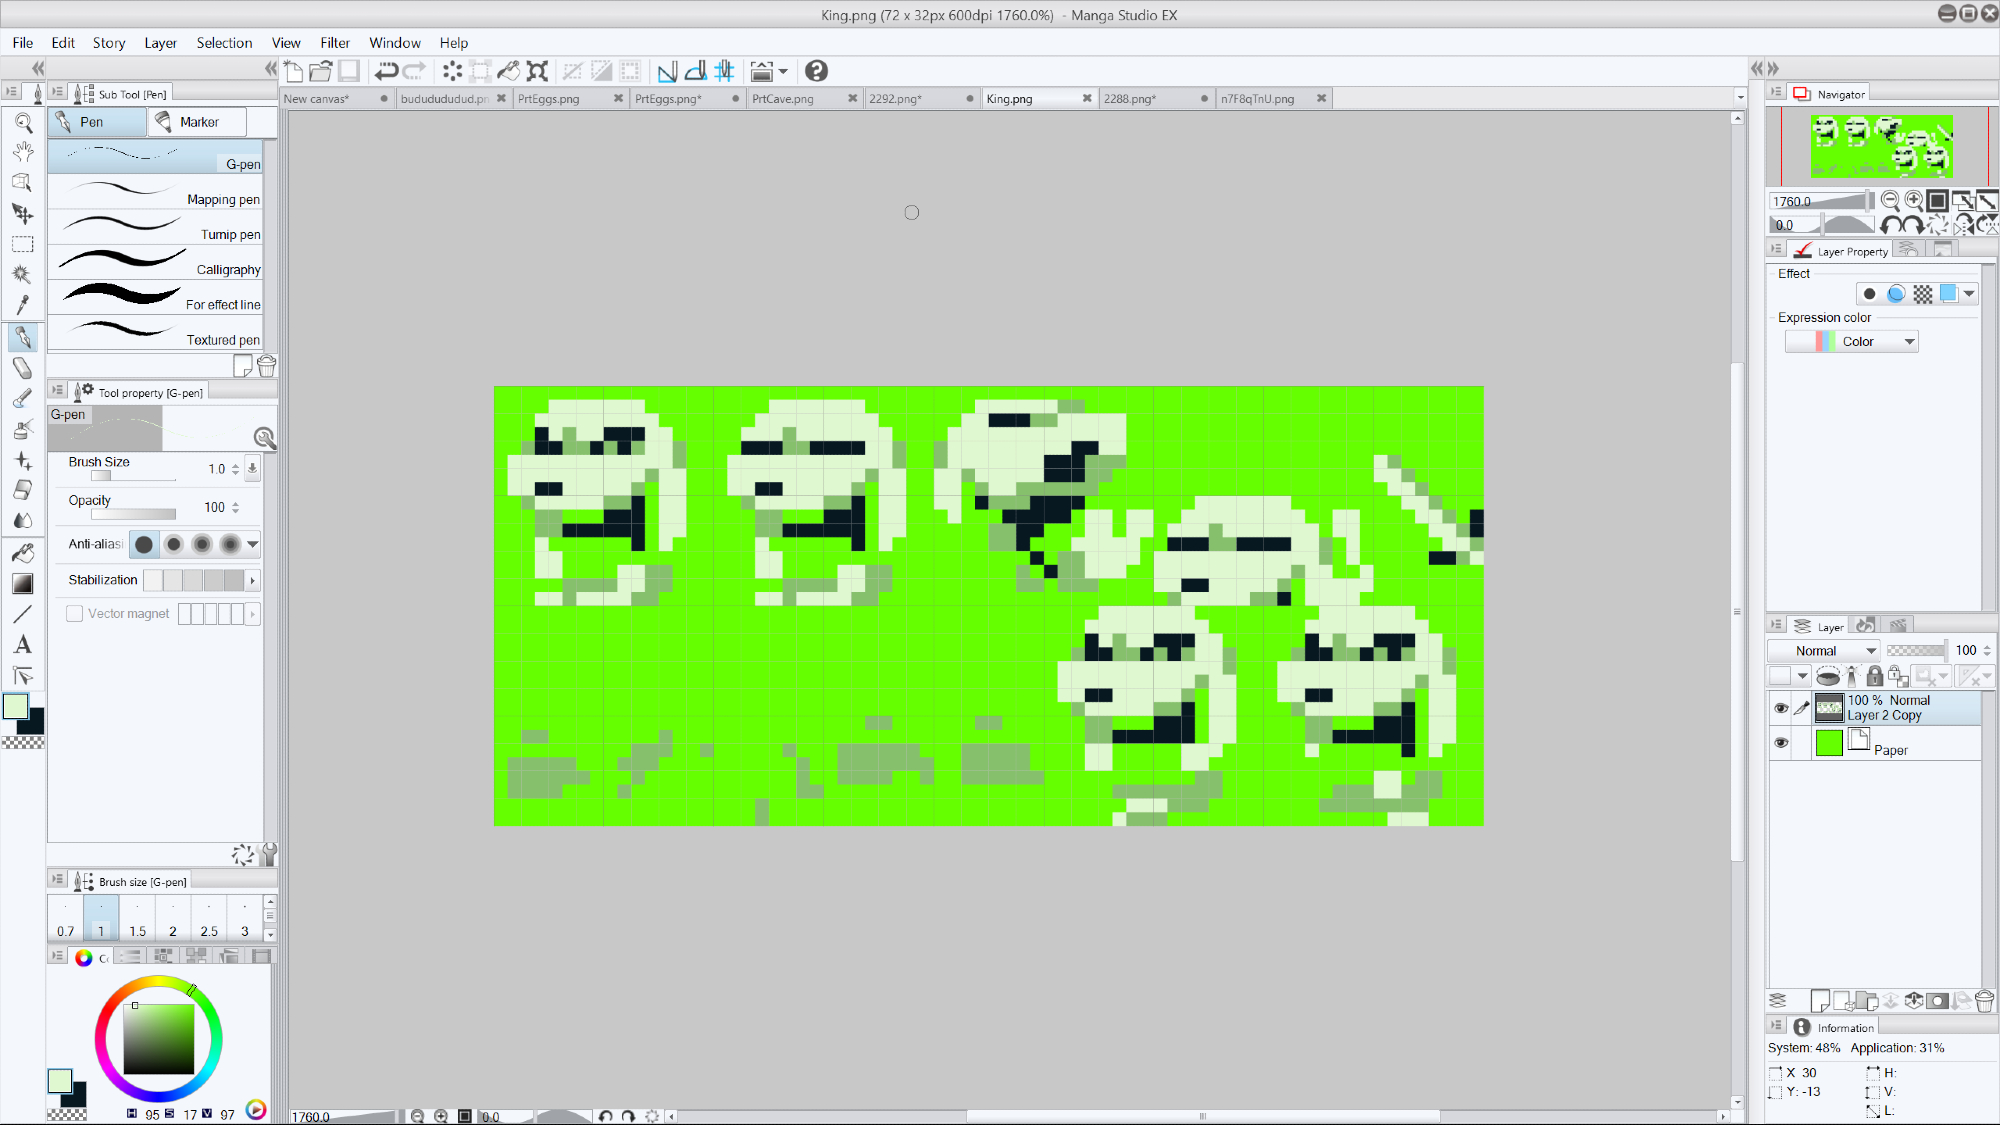This screenshot has height=1125, width=2000.
Task: Toggle the Paper layer visibility eye
Action: (1781, 743)
